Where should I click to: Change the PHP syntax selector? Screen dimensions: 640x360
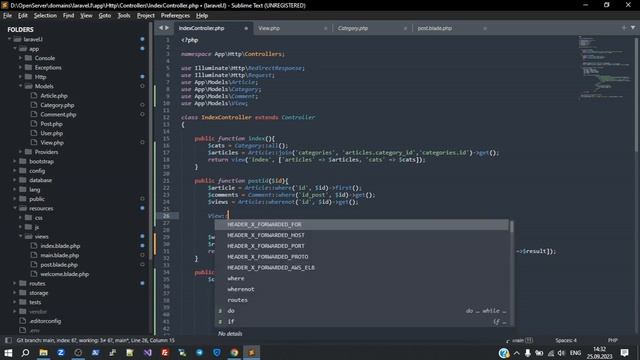613,340
